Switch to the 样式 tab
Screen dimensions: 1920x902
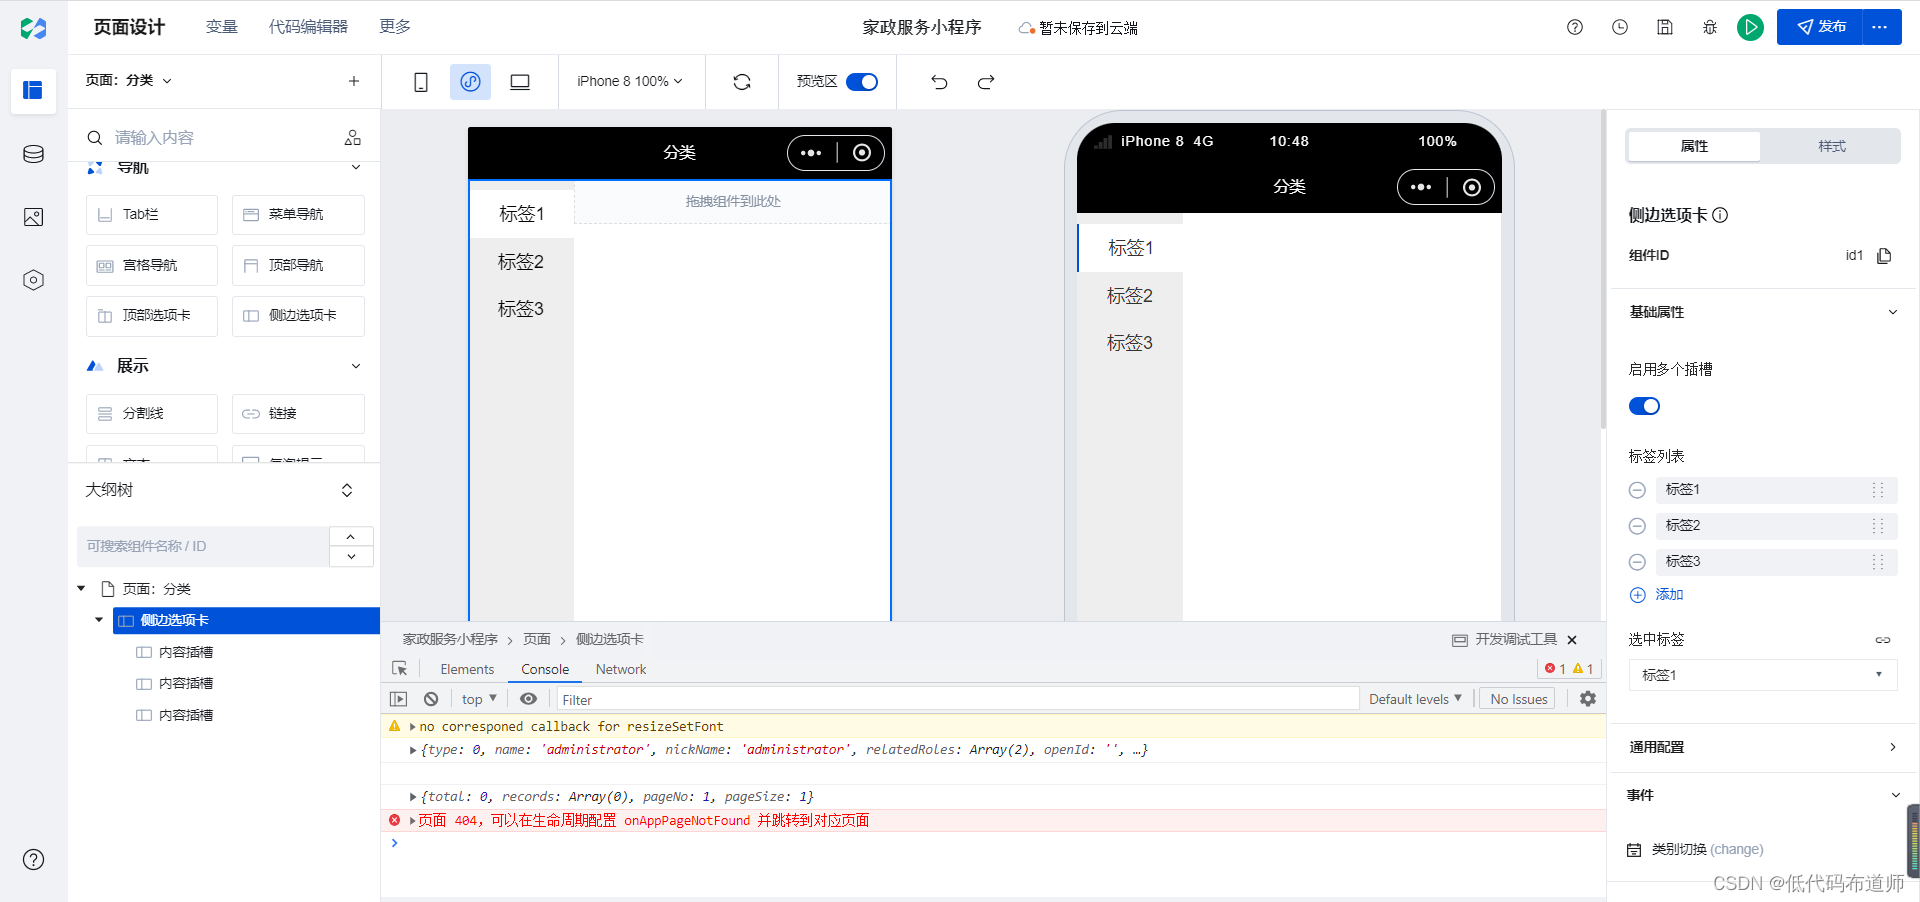[x=1831, y=146]
